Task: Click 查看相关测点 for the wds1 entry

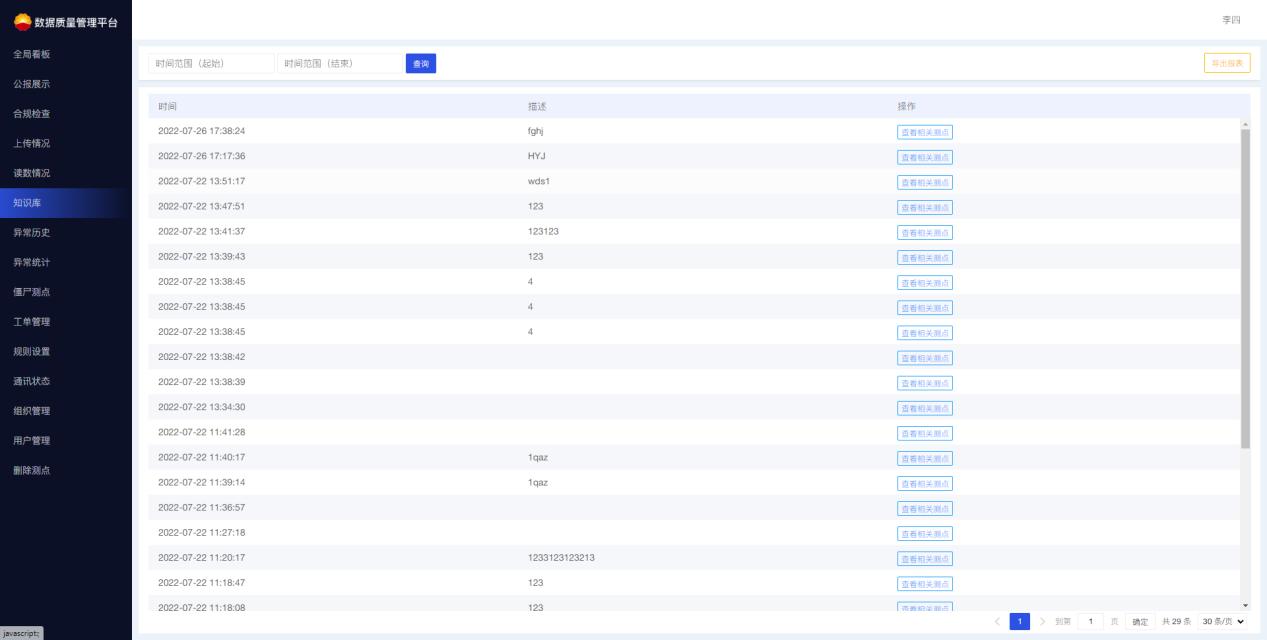Action: 924,182
